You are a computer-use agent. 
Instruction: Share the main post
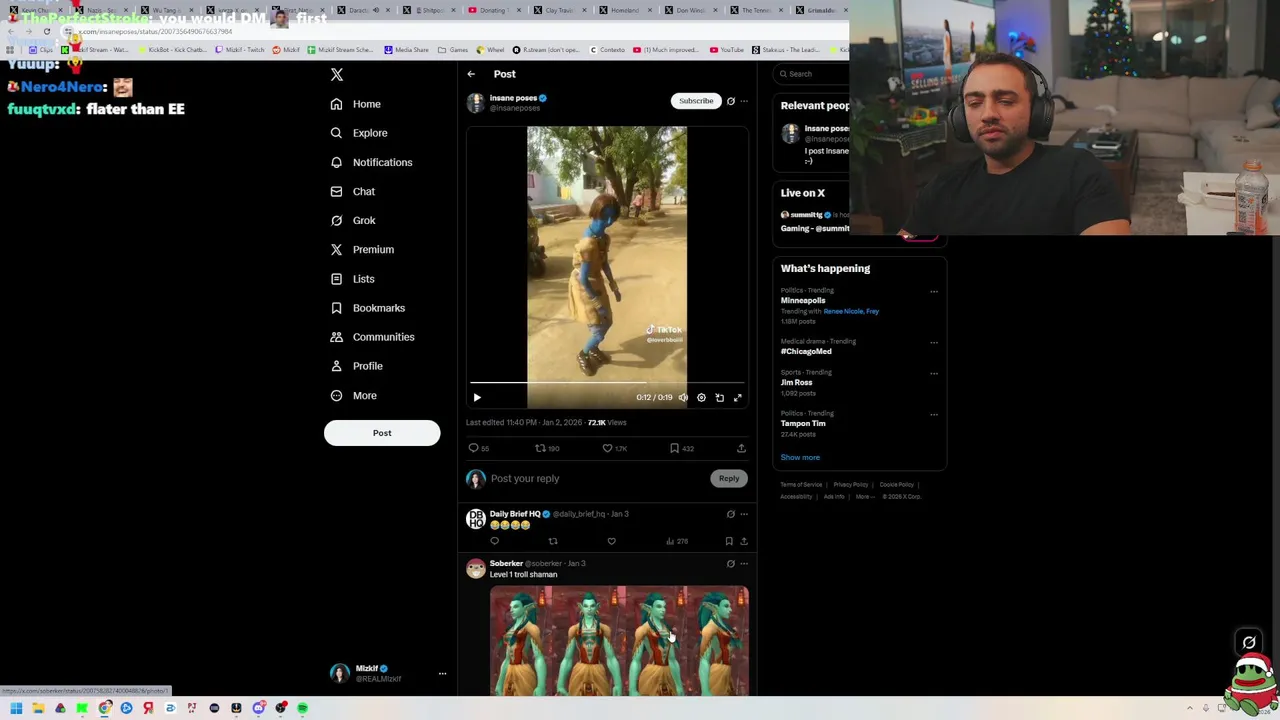(x=741, y=449)
